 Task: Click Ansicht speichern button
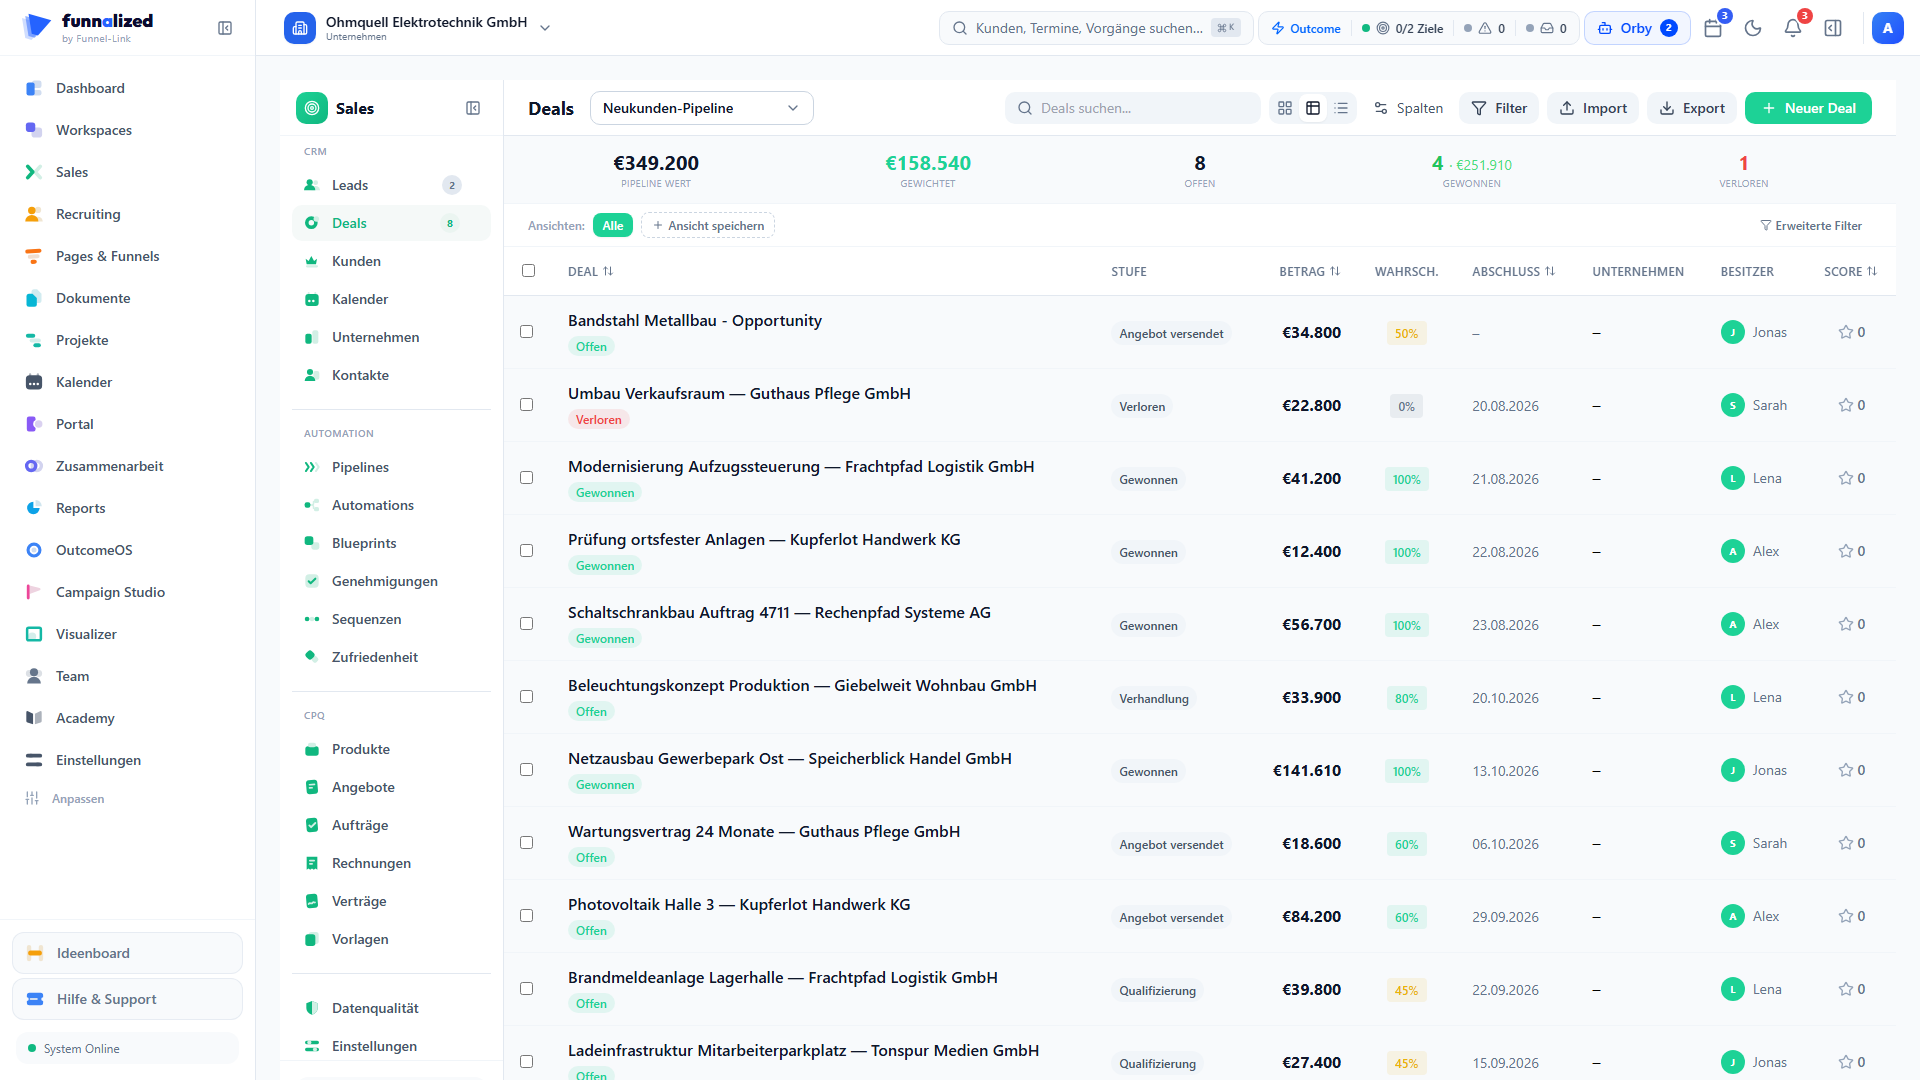(708, 226)
